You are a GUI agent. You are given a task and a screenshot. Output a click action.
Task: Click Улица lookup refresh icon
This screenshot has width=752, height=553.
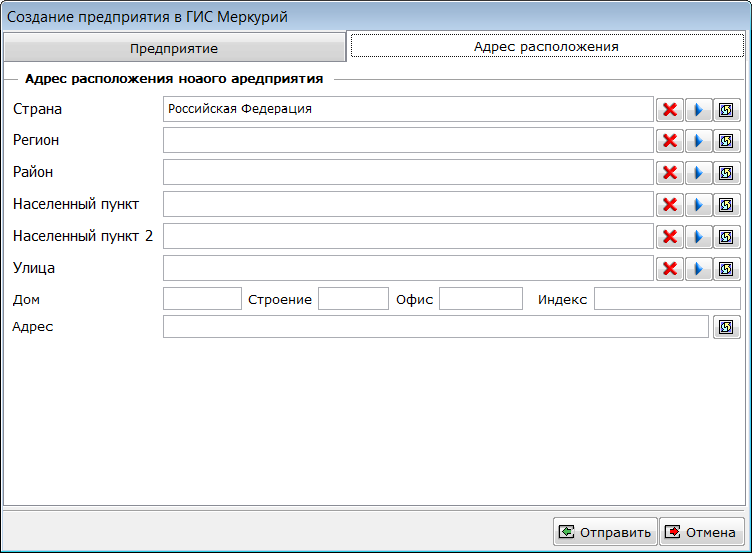coord(727,269)
